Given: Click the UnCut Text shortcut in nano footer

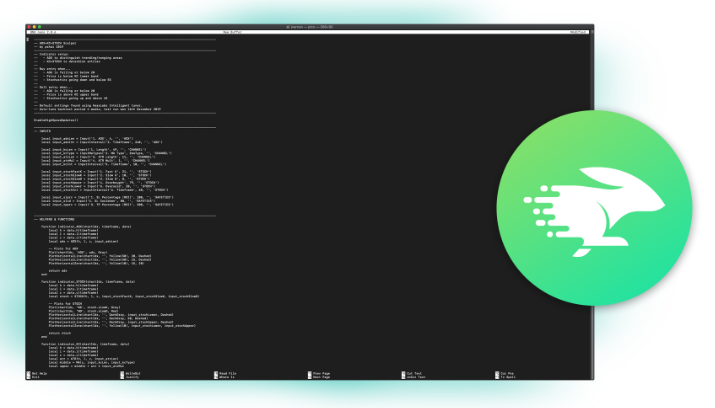Looking at the screenshot, I should (414, 377).
